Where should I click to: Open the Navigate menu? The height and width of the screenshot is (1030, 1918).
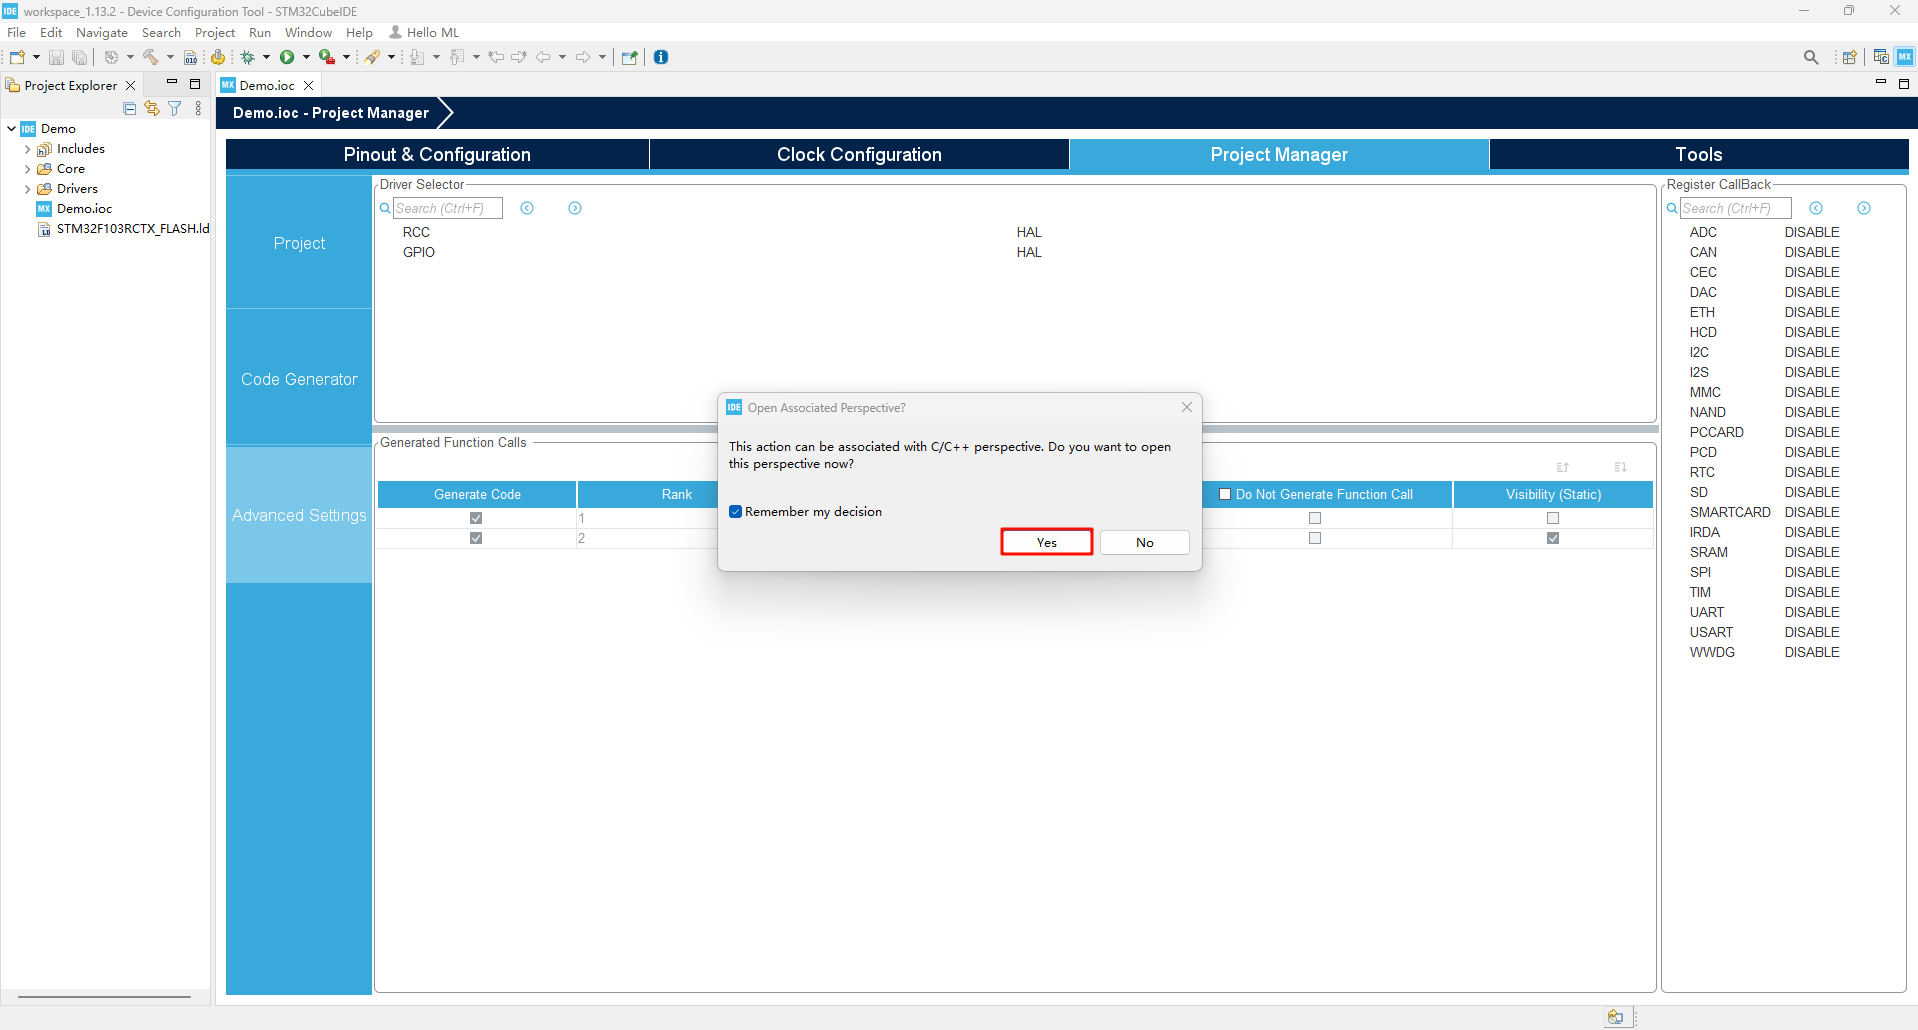(102, 33)
